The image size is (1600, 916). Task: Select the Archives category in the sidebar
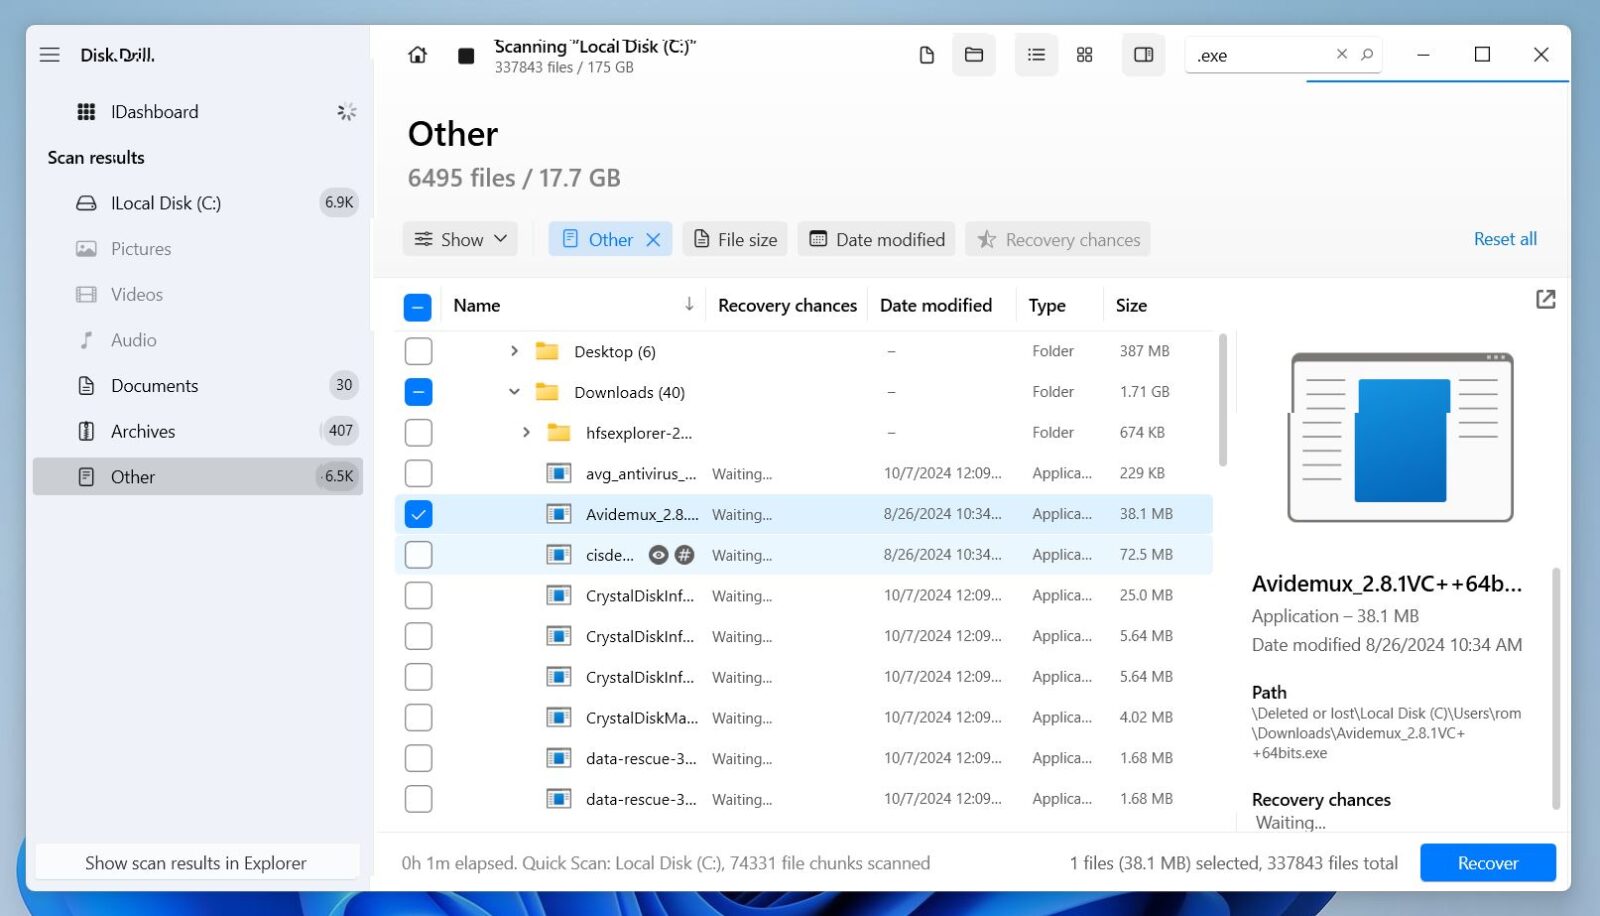pyautogui.click(x=143, y=431)
